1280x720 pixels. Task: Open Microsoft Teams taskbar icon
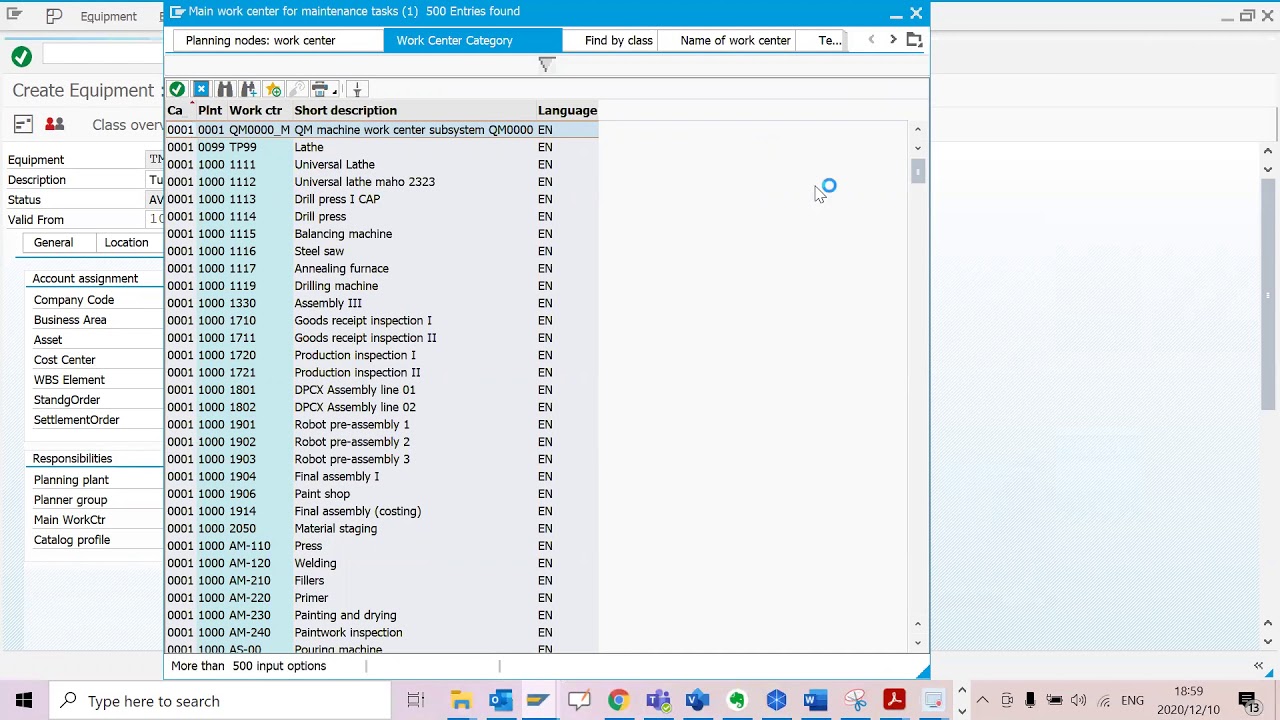[658, 701]
